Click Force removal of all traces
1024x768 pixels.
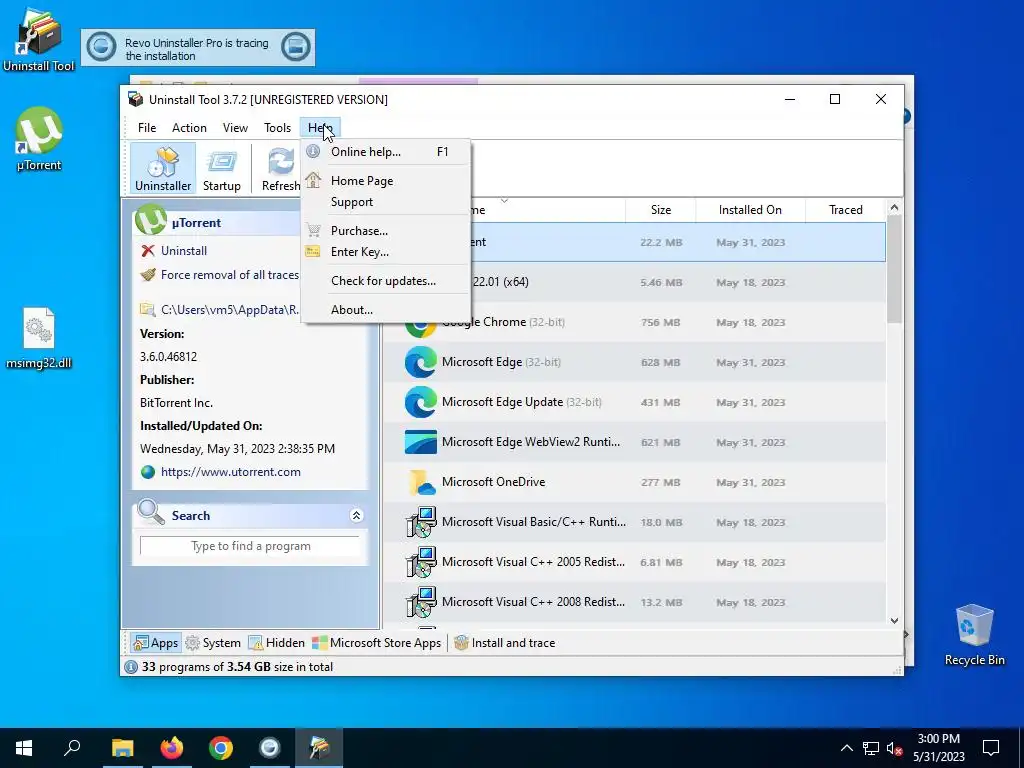point(229,275)
